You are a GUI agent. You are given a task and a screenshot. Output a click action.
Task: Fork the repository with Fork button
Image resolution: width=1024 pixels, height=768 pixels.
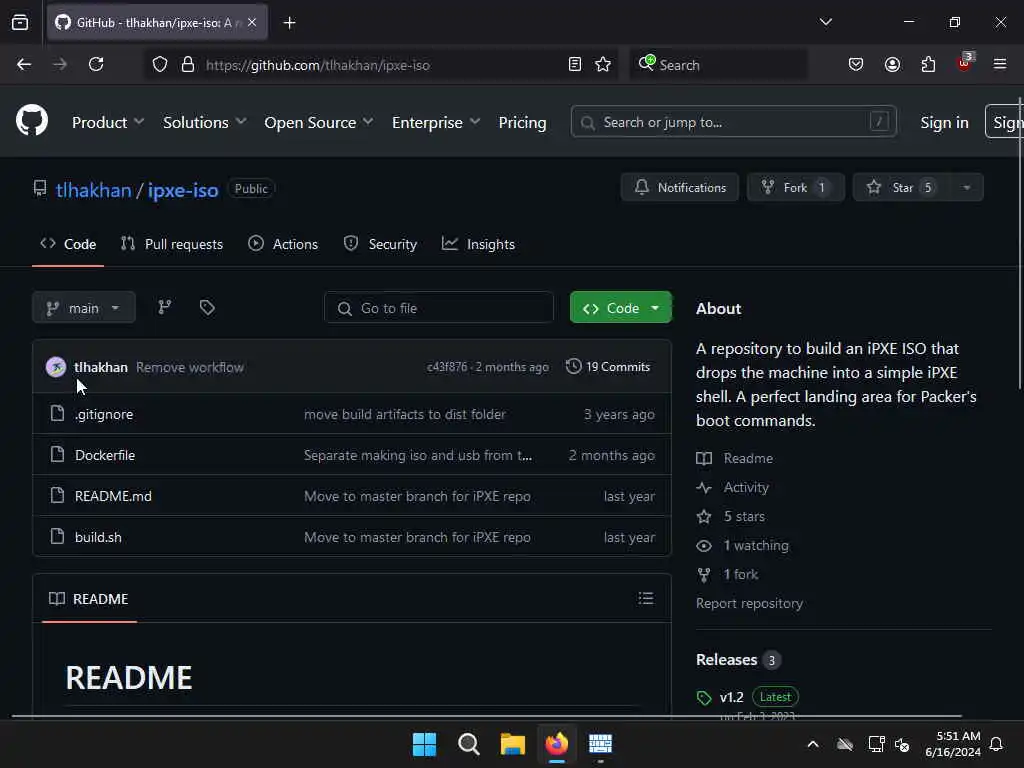click(x=795, y=187)
